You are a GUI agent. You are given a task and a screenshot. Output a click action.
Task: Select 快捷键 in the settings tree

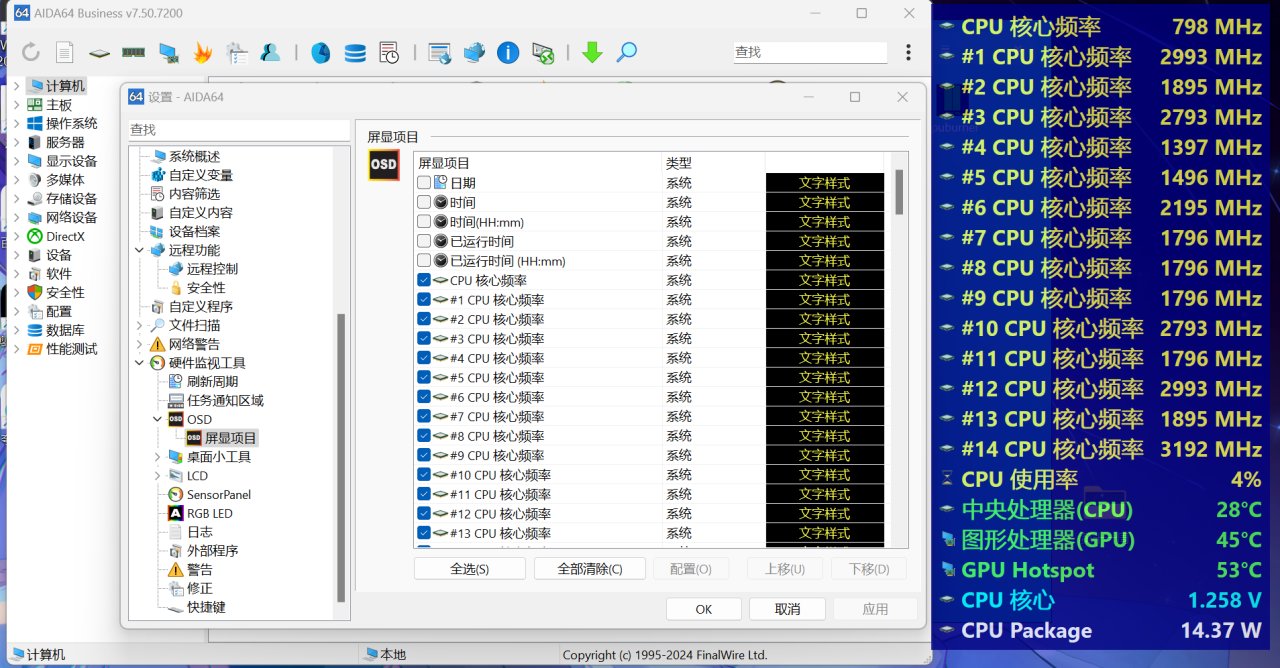[206, 607]
